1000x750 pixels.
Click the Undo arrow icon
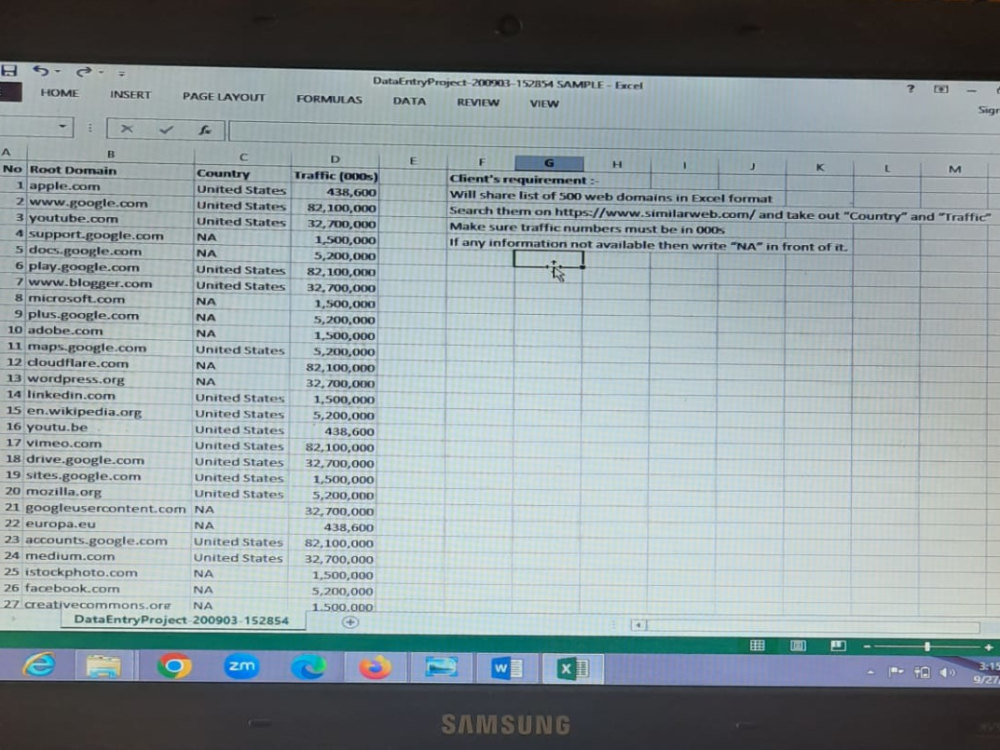click(41, 71)
